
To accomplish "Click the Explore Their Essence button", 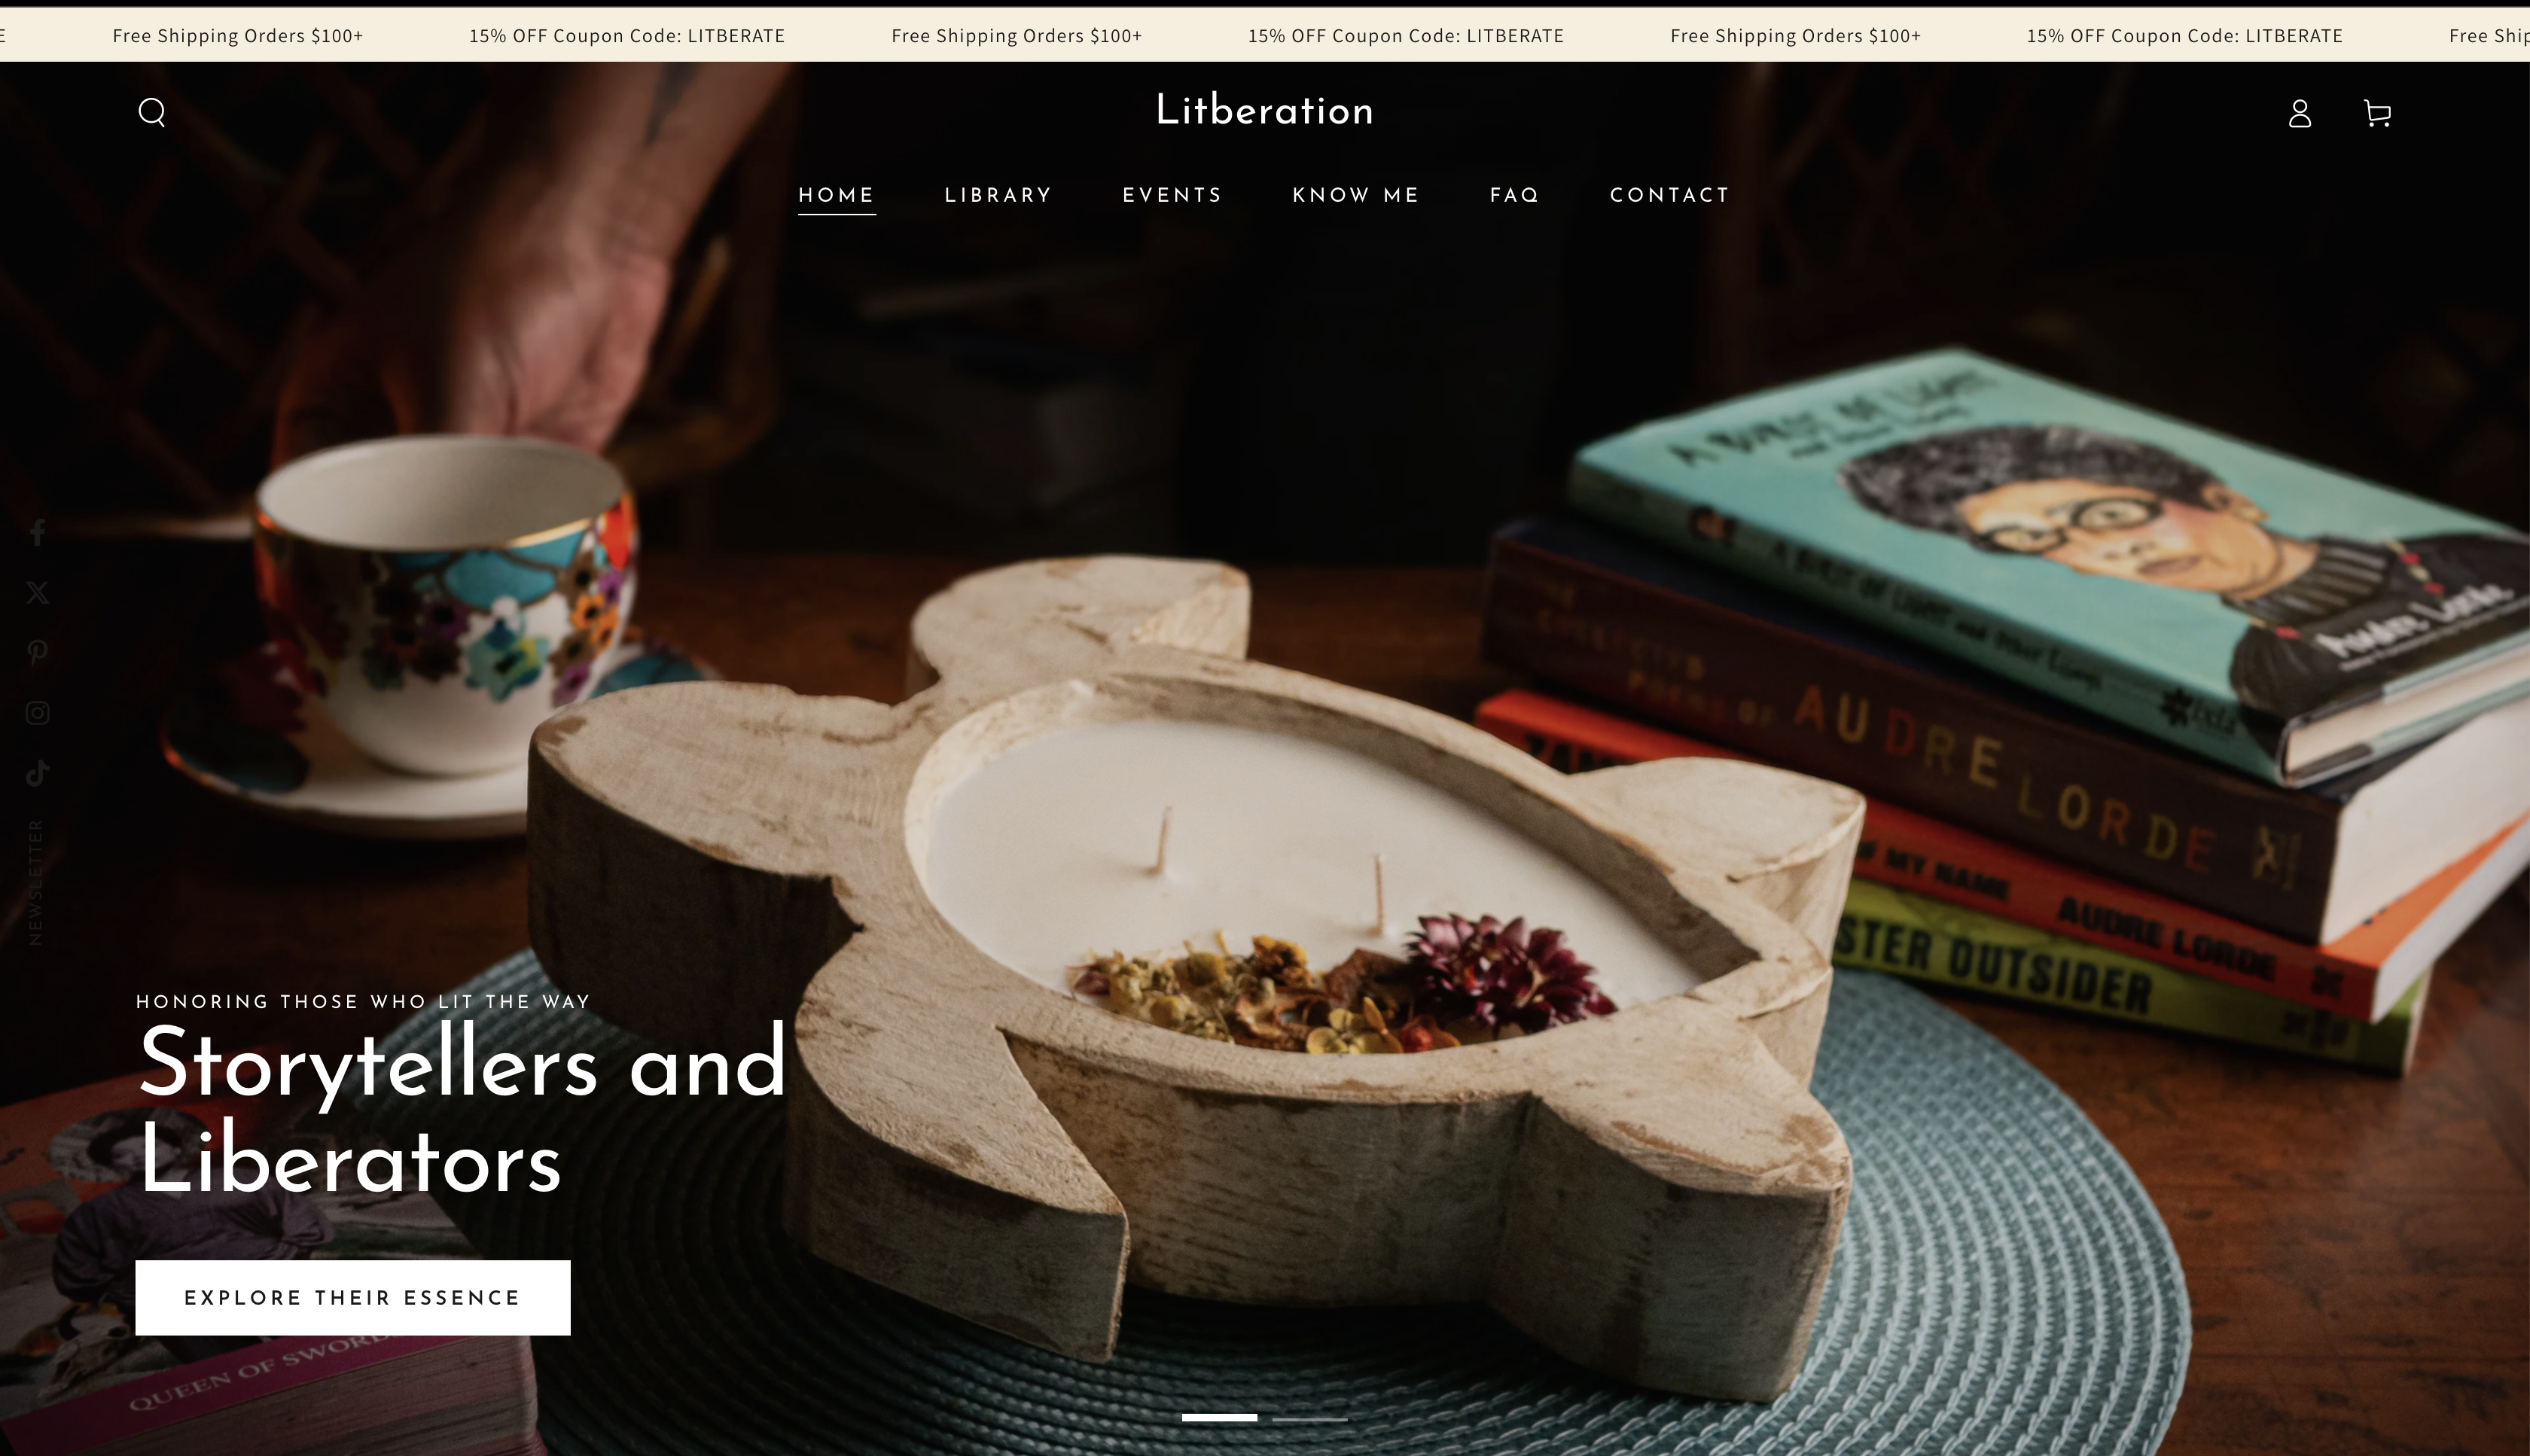I will (x=353, y=1297).
